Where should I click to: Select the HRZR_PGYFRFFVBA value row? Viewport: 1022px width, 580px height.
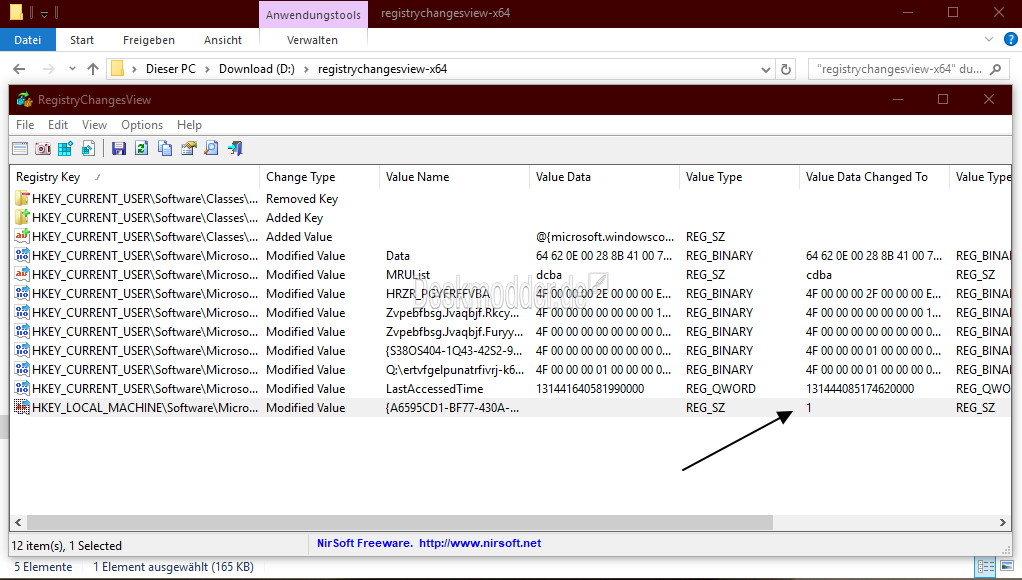coord(511,293)
